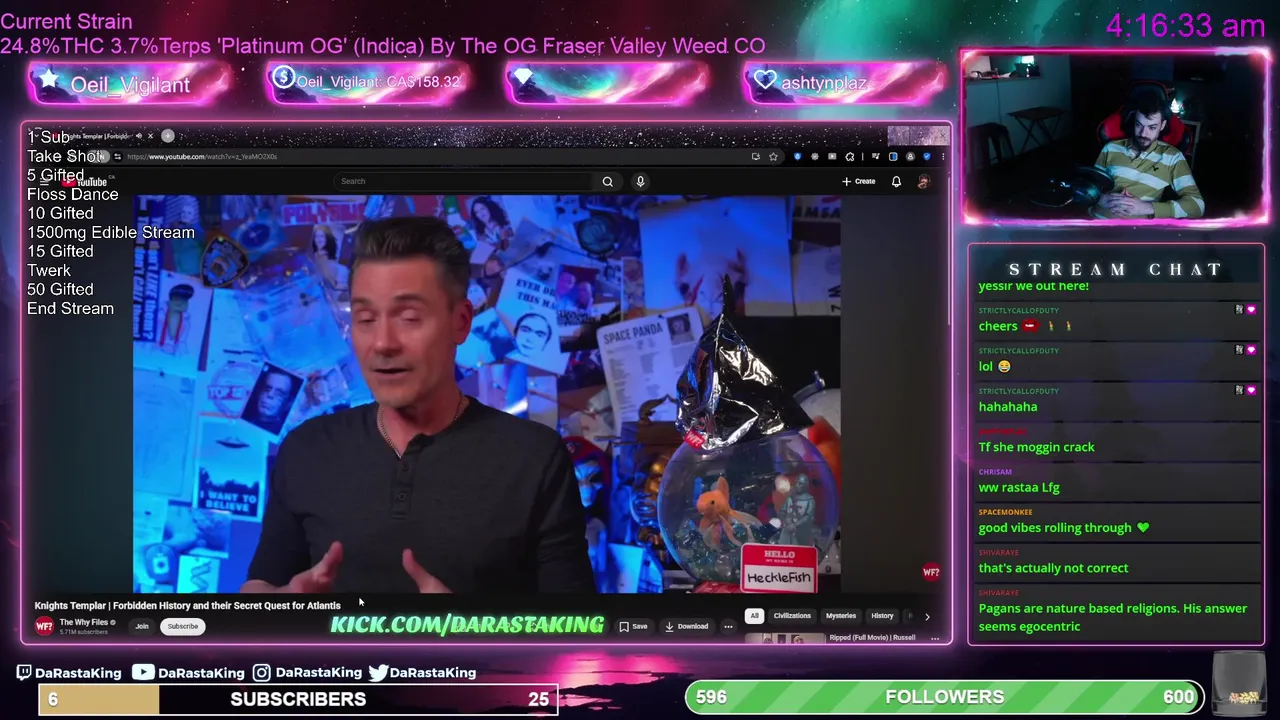The width and height of the screenshot is (1280, 720).
Task: Click heart badge beside 'cheers' message
Action: [1251, 310]
